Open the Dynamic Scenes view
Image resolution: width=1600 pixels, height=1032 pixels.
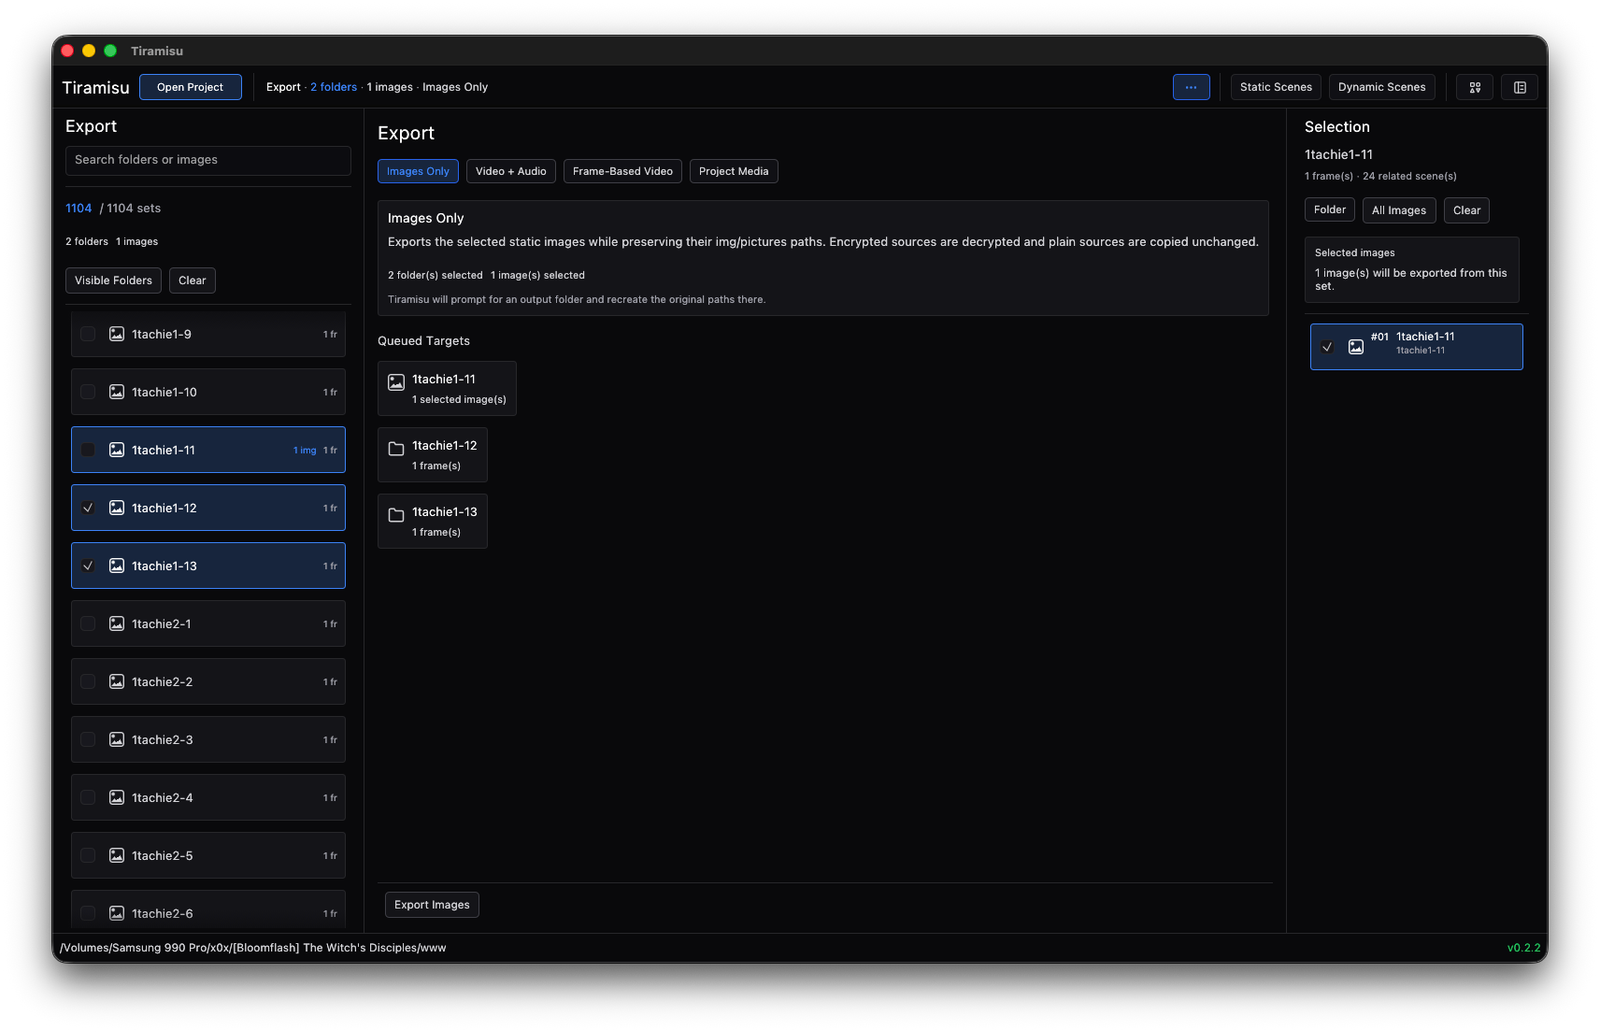pos(1382,87)
